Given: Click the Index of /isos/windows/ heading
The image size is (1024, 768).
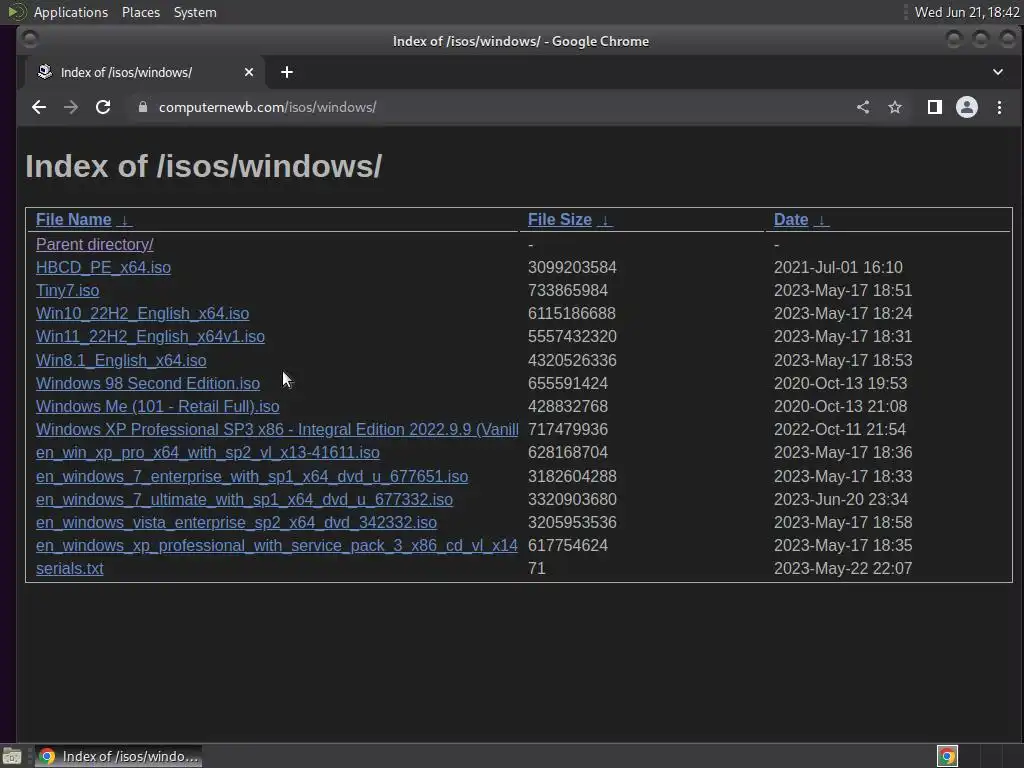Looking at the screenshot, I should 204,166.
